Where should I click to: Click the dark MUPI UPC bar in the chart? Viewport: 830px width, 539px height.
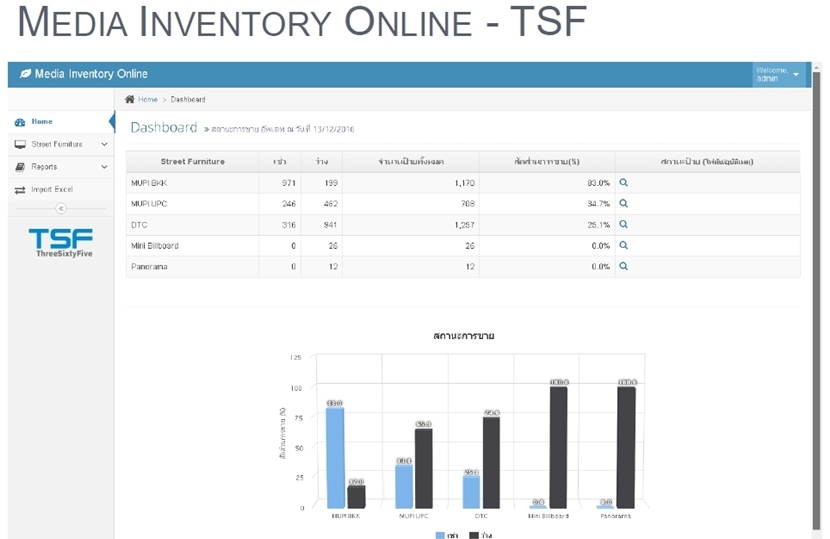tap(423, 469)
